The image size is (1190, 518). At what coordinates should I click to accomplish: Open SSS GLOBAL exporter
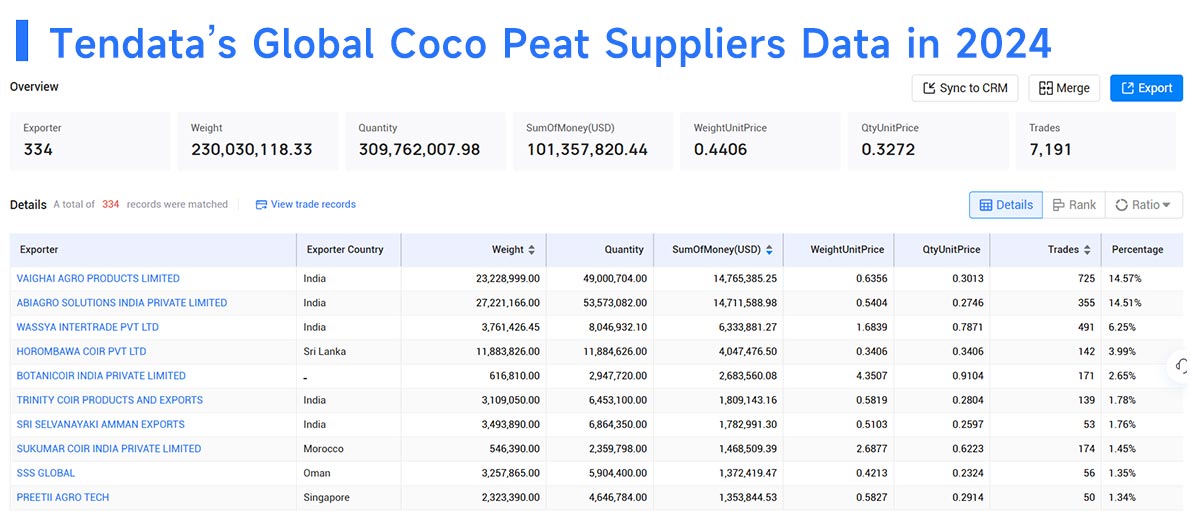(46, 472)
